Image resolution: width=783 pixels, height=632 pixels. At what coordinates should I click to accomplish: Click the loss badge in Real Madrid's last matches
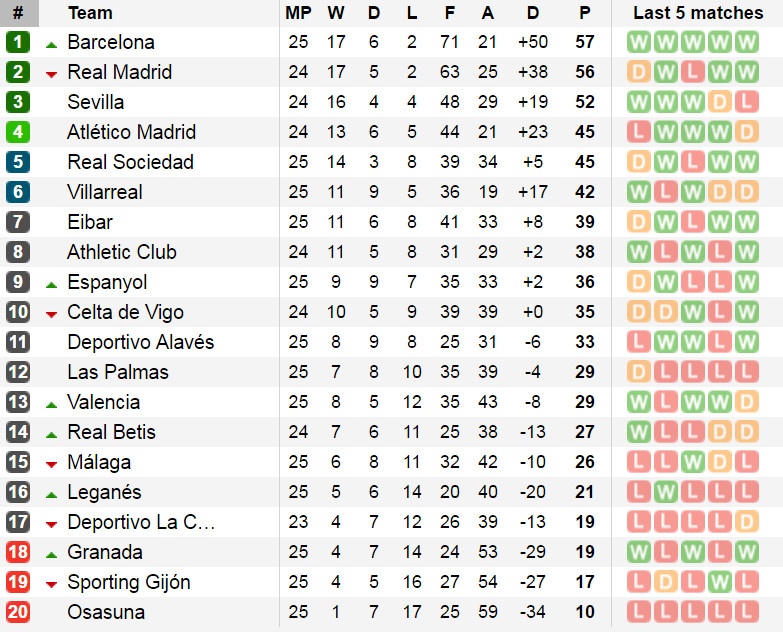[692, 72]
